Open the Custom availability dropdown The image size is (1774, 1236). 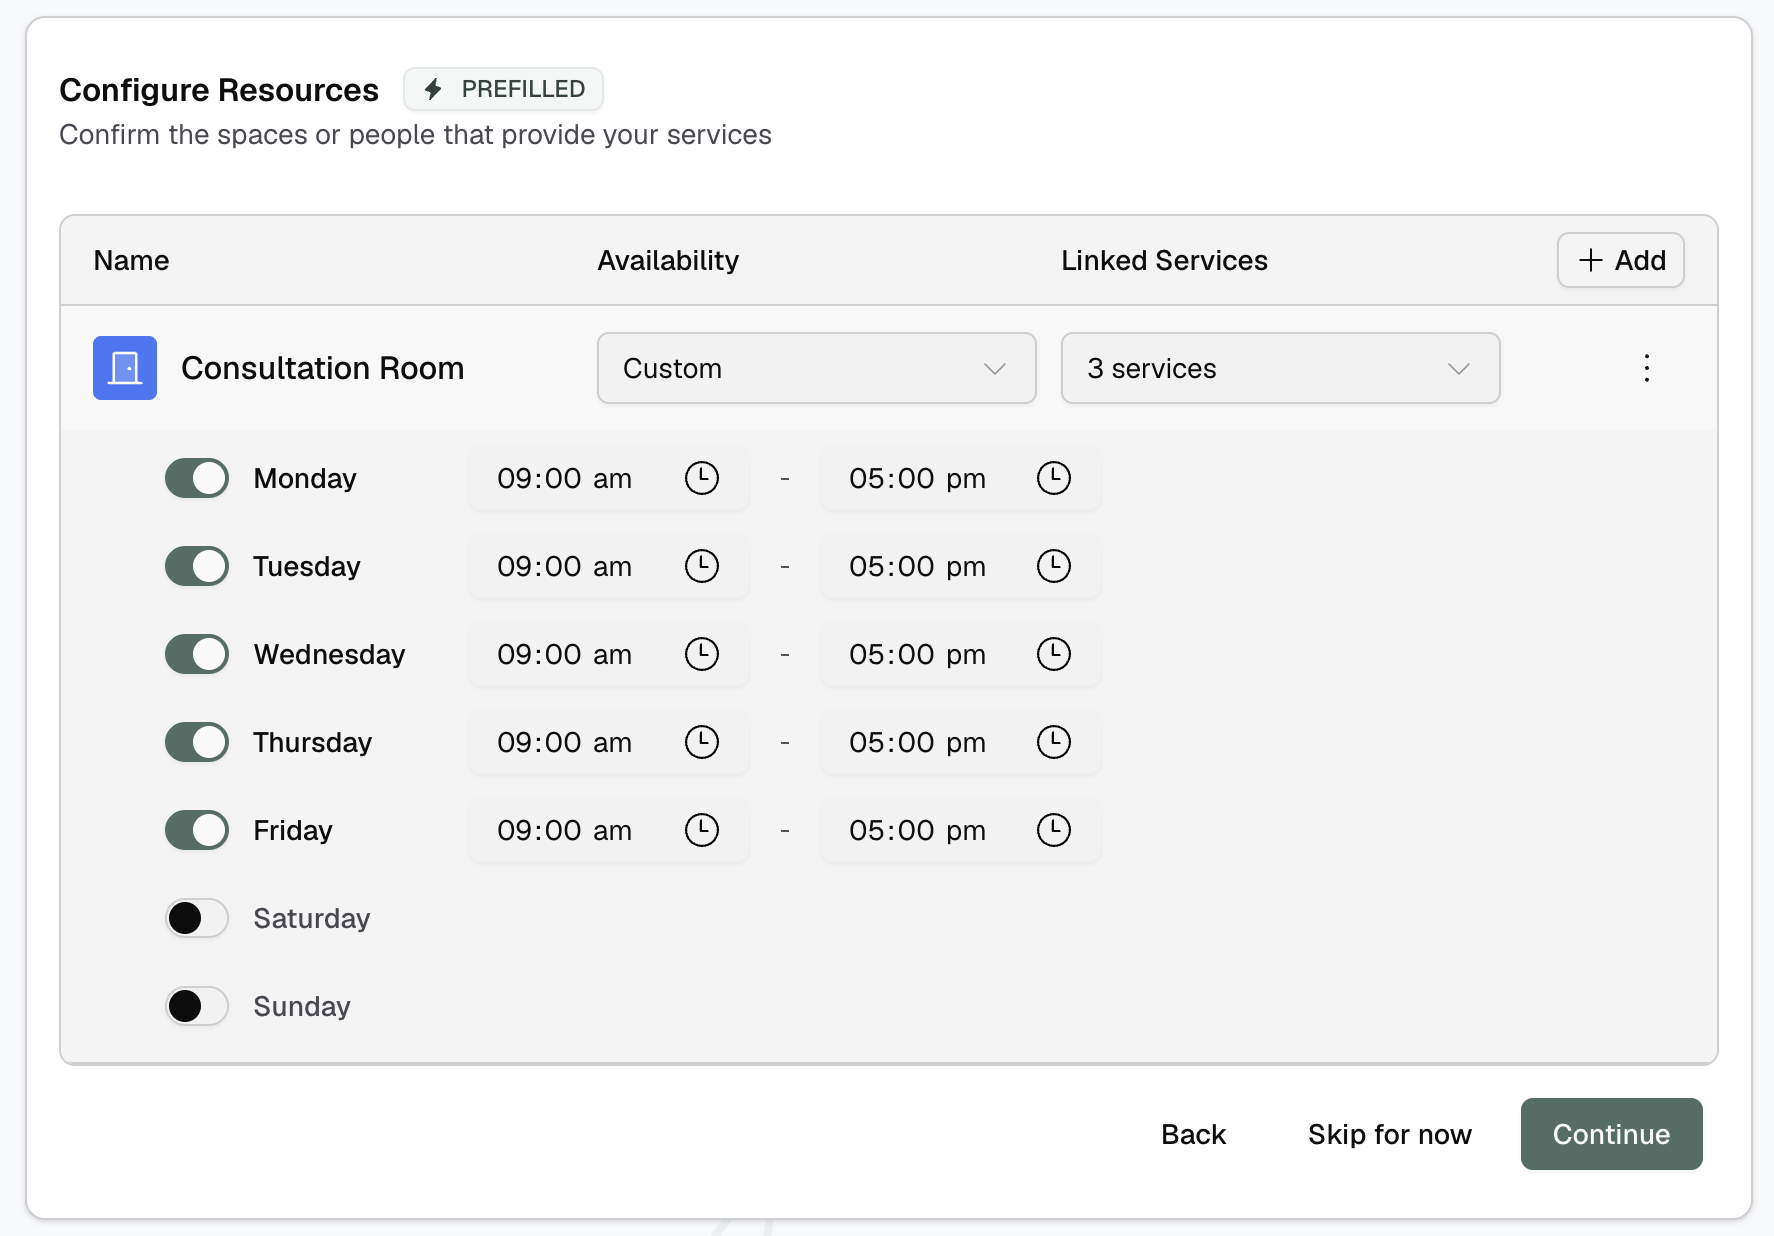pos(816,368)
